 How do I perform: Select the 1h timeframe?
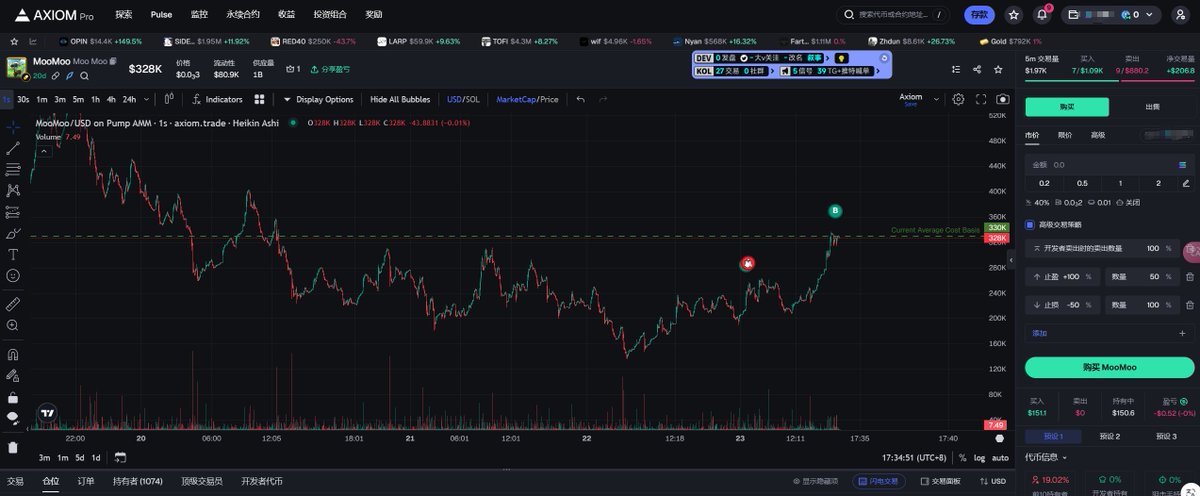click(95, 99)
